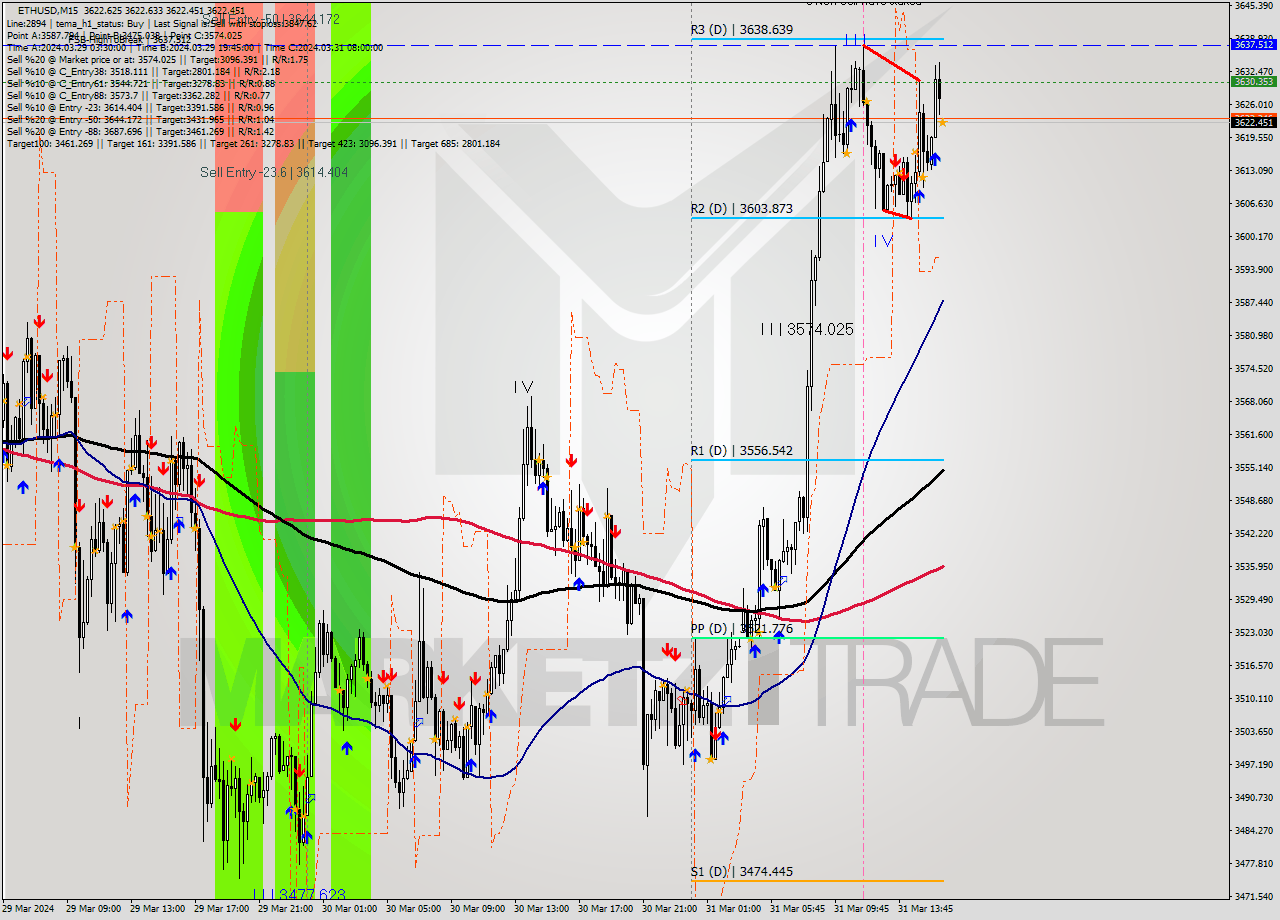Click 3561.600 on the price axis
Viewport: 1280px width, 920px height.
coord(1253,434)
